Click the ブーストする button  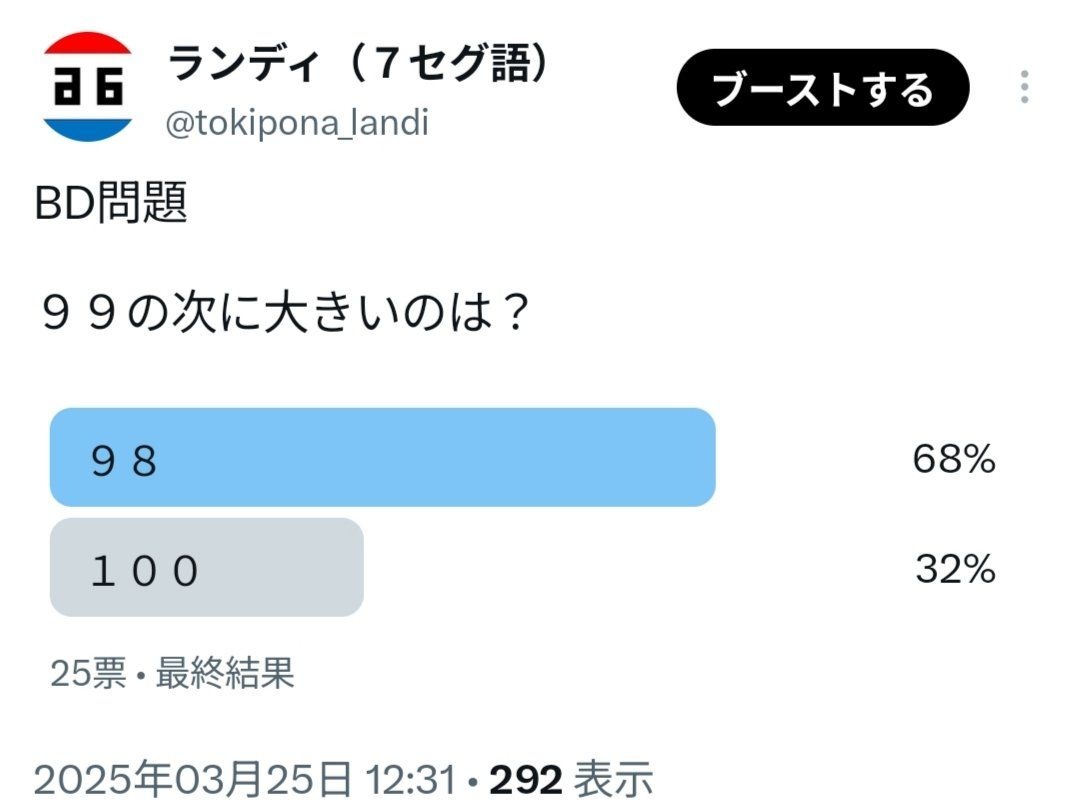[x=822, y=87]
